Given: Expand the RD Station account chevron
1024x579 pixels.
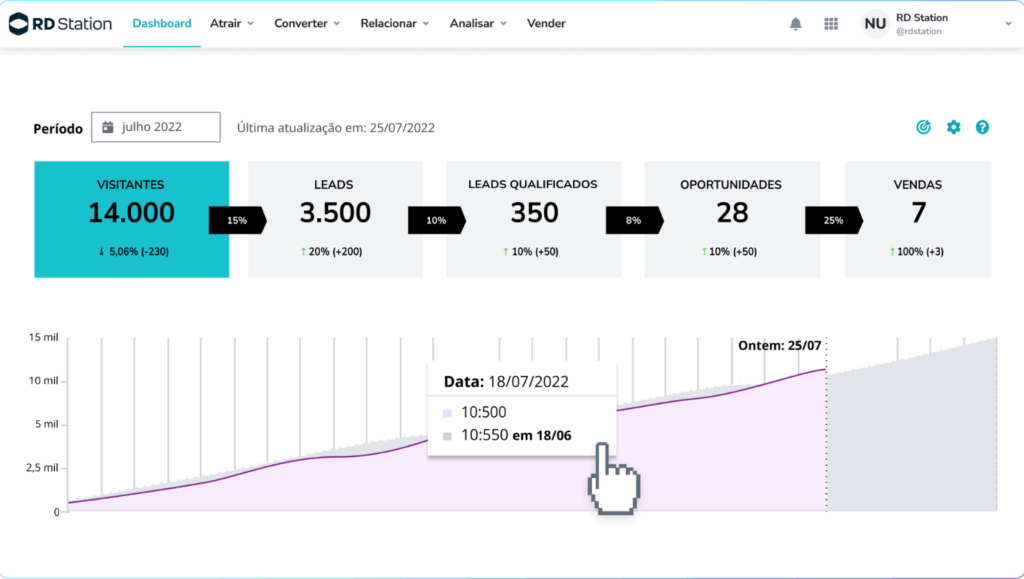Looking at the screenshot, I should tap(1008, 23).
